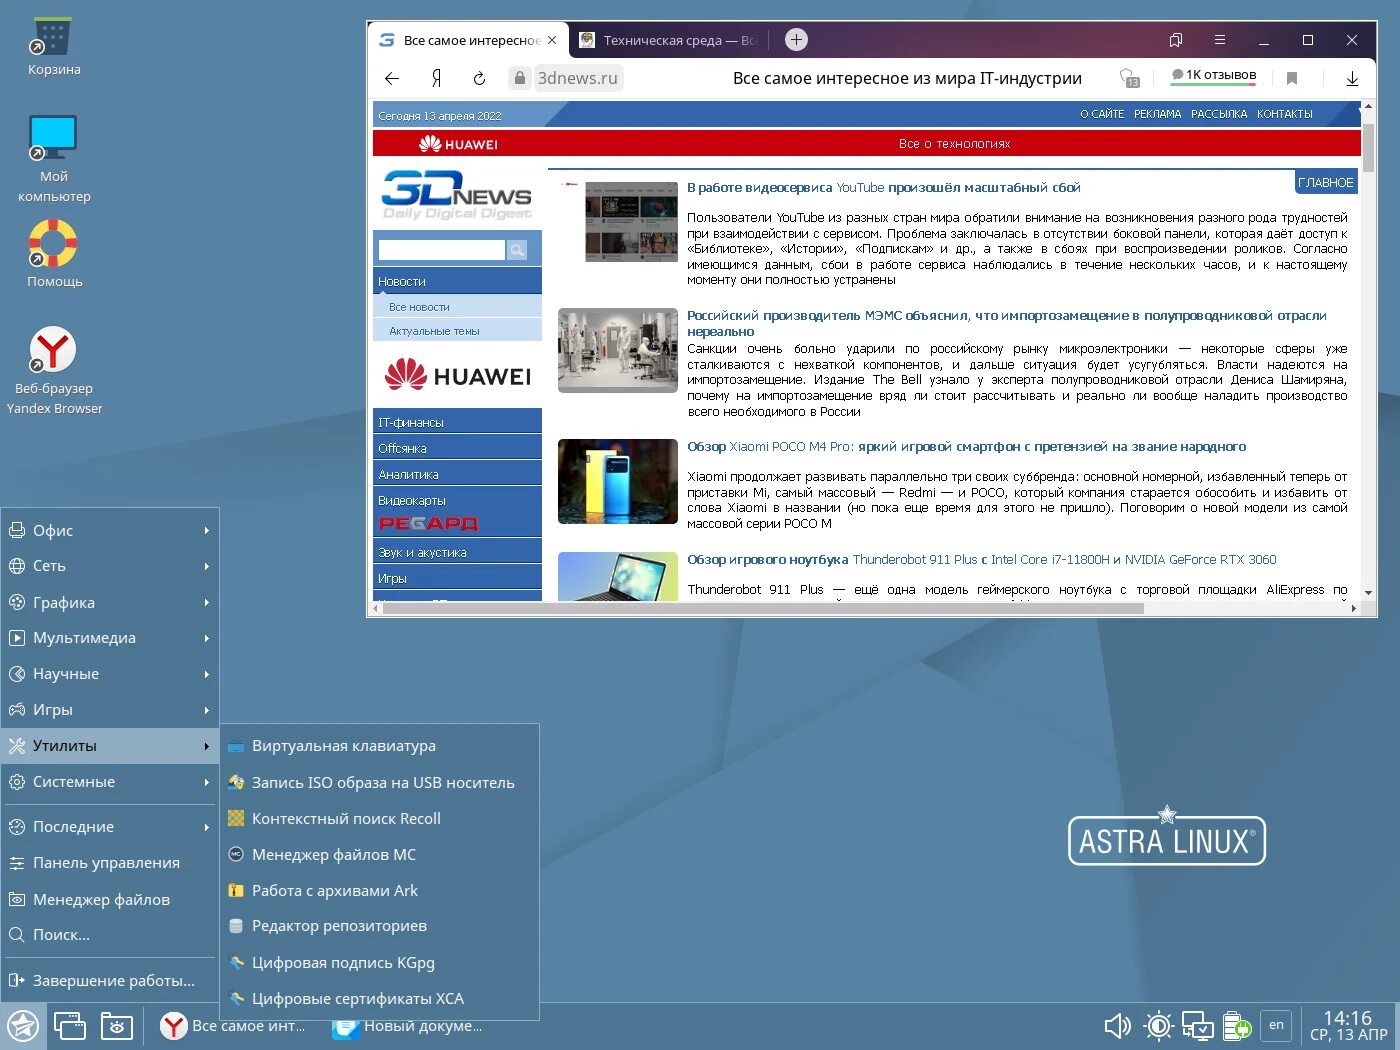
Task: Open the bookmarks collections icon in title bar
Action: (x=1176, y=40)
